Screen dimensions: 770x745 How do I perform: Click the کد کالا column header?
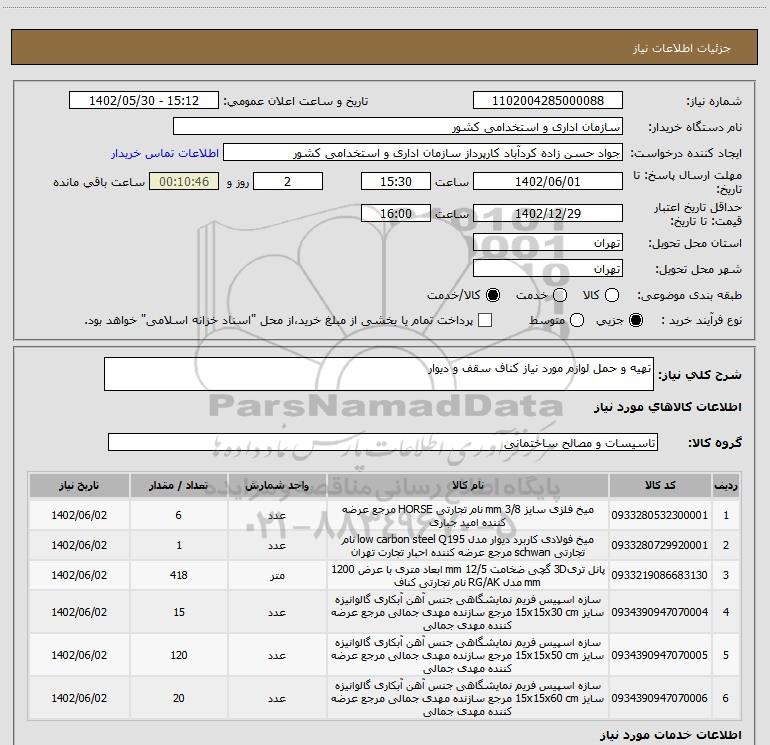[660, 485]
